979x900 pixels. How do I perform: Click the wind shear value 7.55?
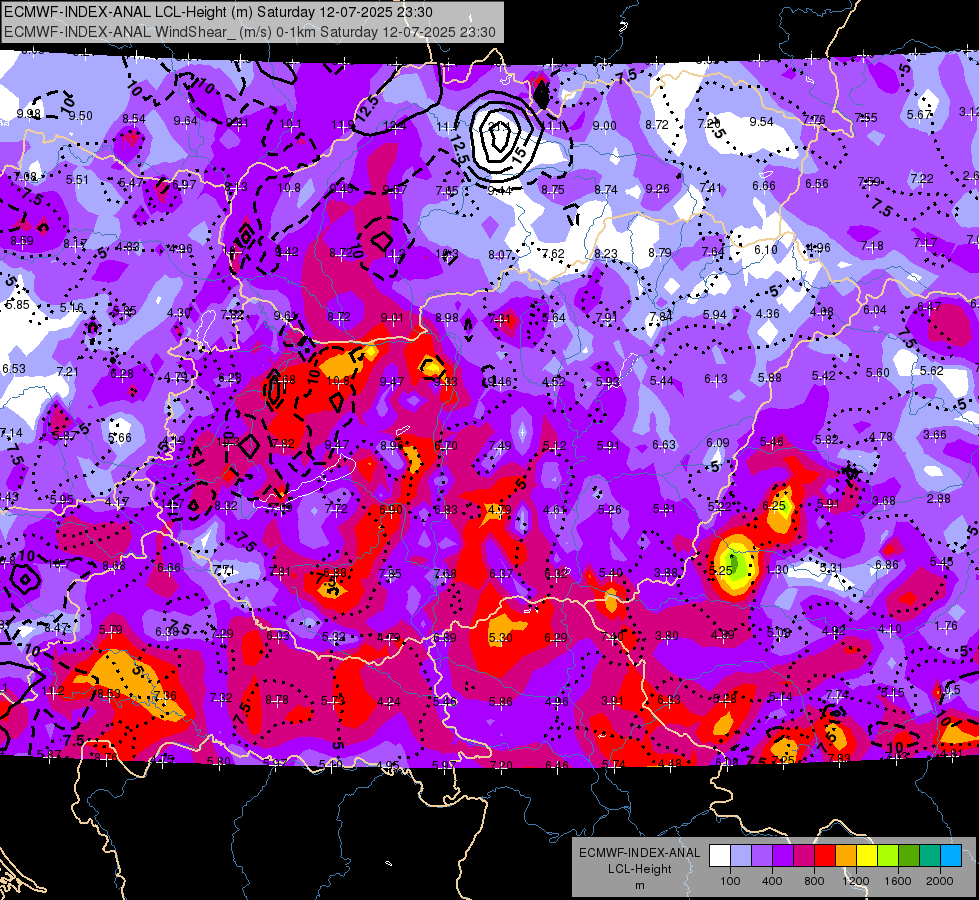click(866, 117)
